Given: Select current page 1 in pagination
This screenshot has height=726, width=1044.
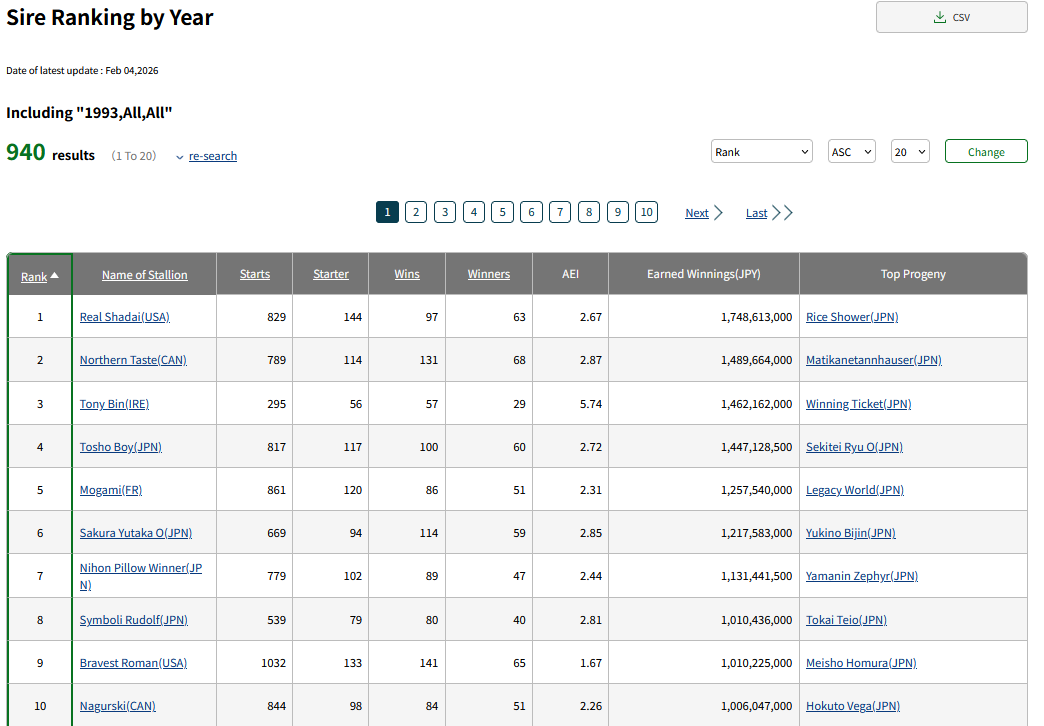Looking at the screenshot, I should click(388, 212).
